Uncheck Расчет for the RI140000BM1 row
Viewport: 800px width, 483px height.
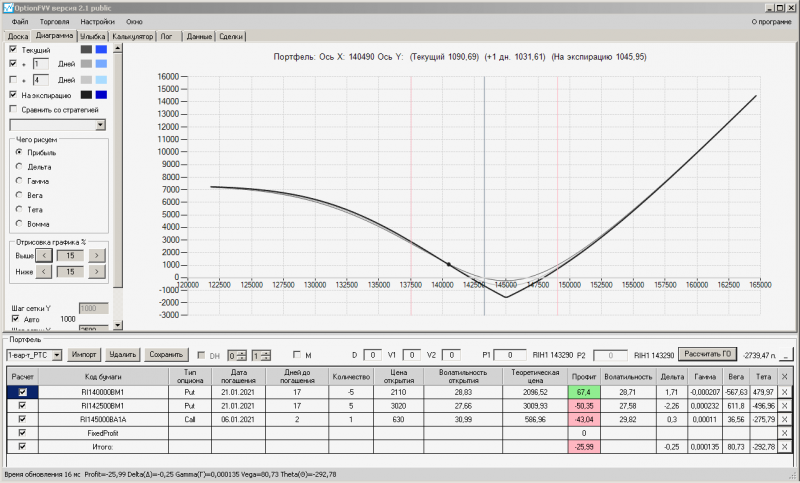click(x=22, y=392)
